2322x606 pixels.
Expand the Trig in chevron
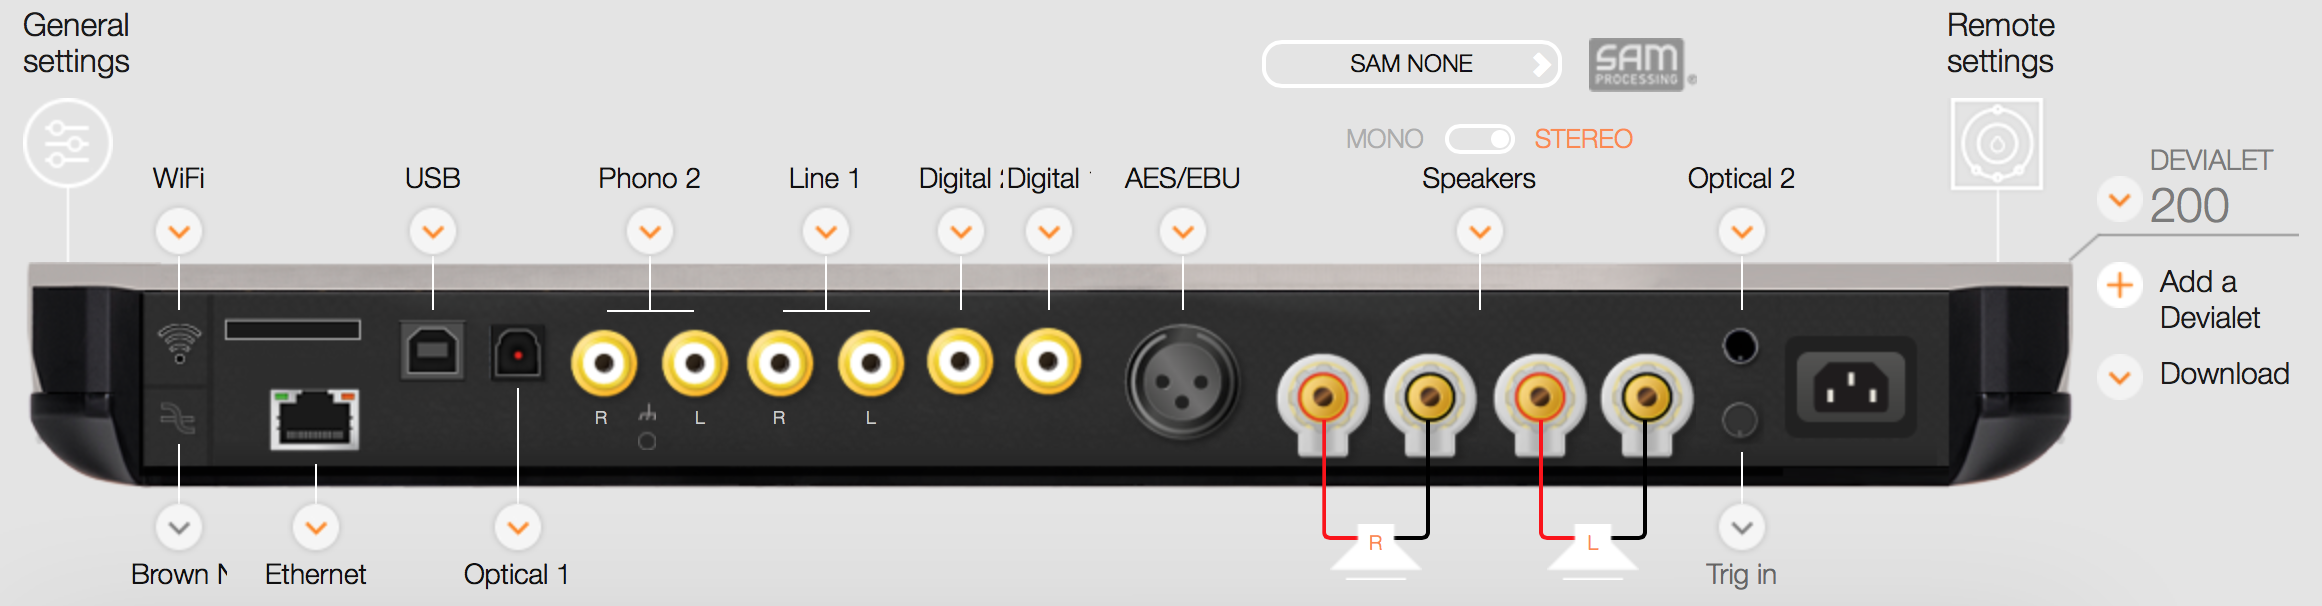[x=1742, y=528]
